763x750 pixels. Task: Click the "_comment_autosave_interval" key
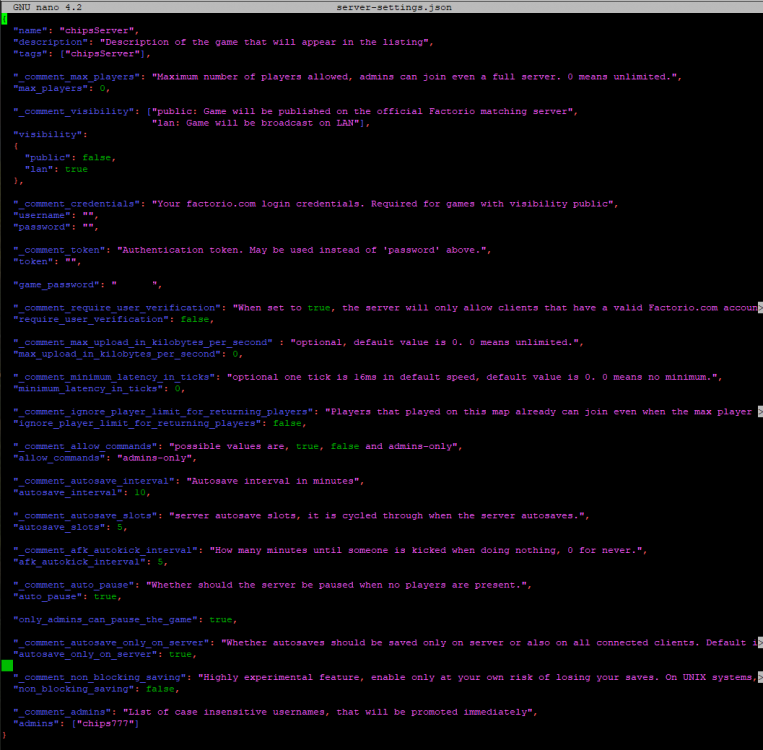tap(93, 481)
